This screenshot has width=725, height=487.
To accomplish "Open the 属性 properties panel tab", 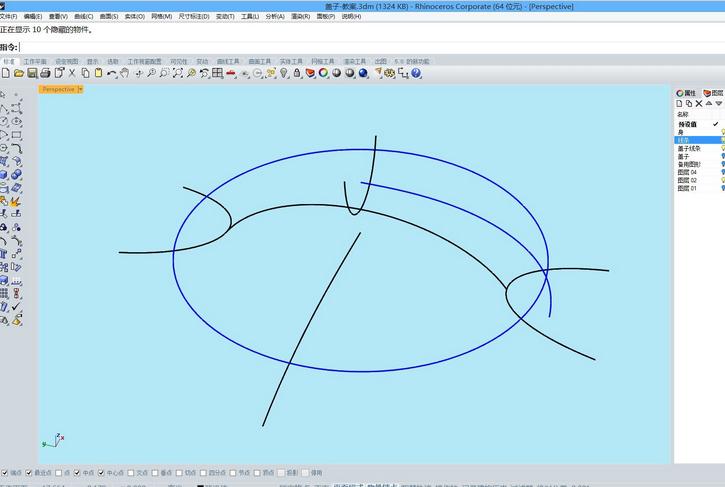I will 686,93.
